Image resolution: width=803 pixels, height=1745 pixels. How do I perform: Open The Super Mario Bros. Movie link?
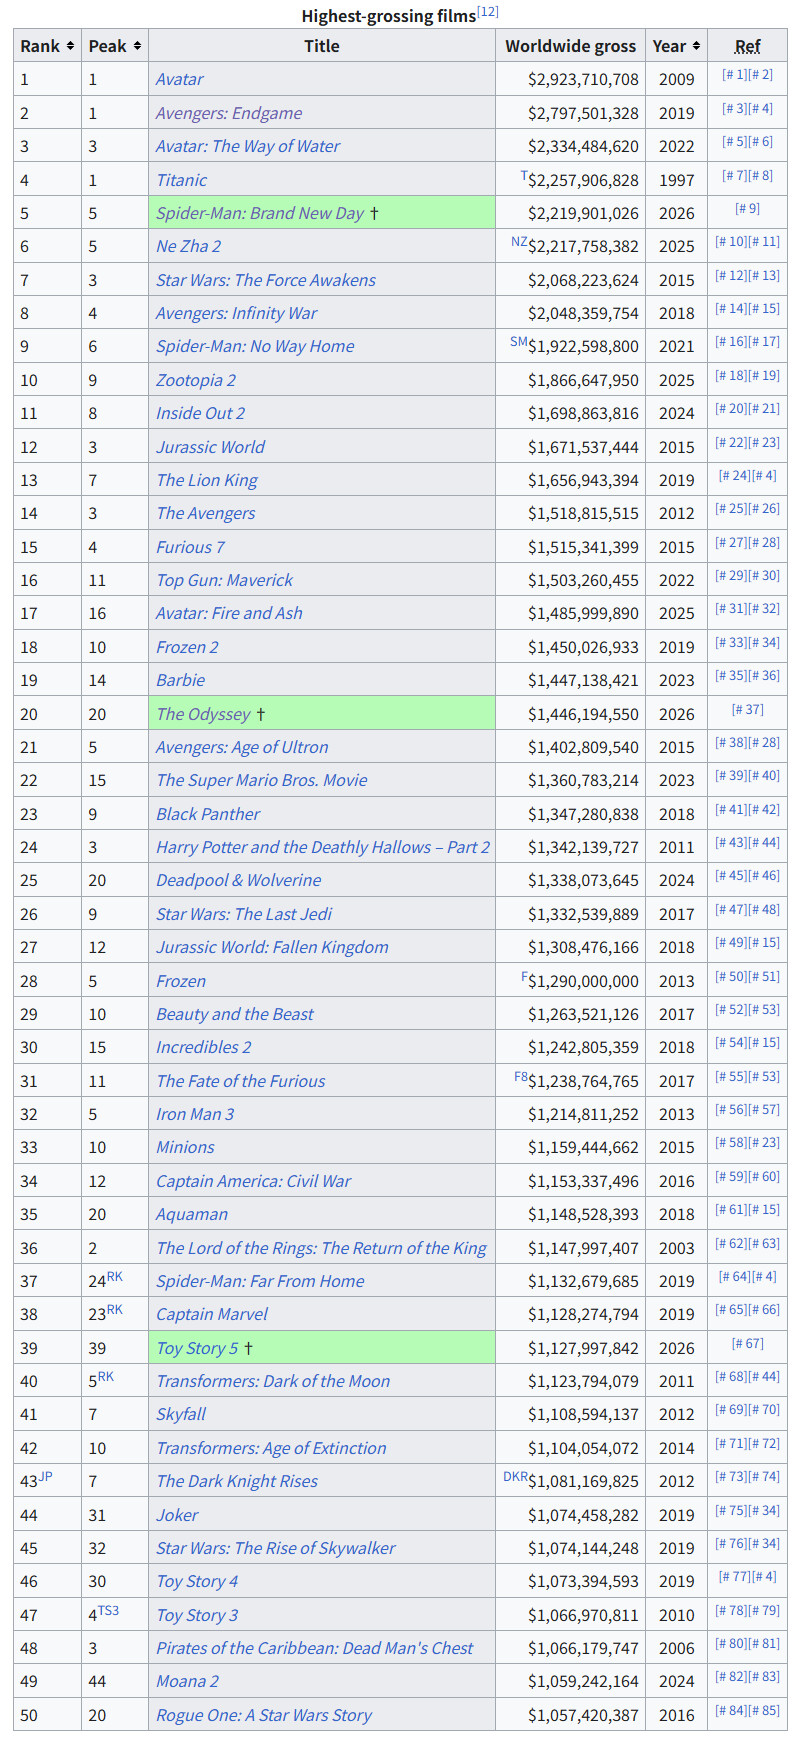[262, 780]
